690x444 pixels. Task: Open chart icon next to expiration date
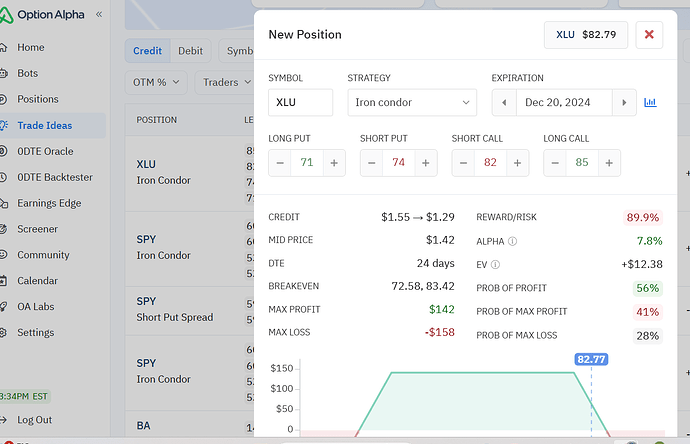[x=650, y=102]
